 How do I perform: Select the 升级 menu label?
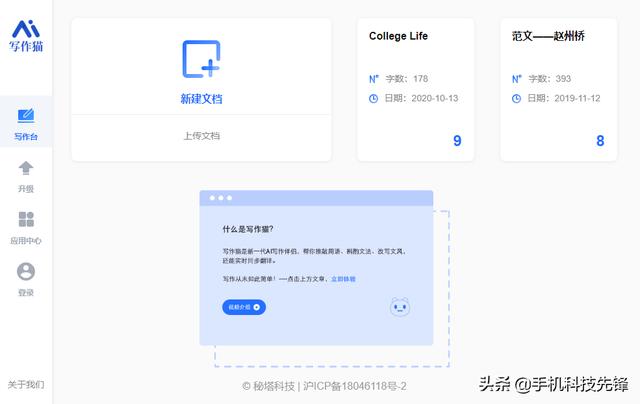tap(26, 189)
